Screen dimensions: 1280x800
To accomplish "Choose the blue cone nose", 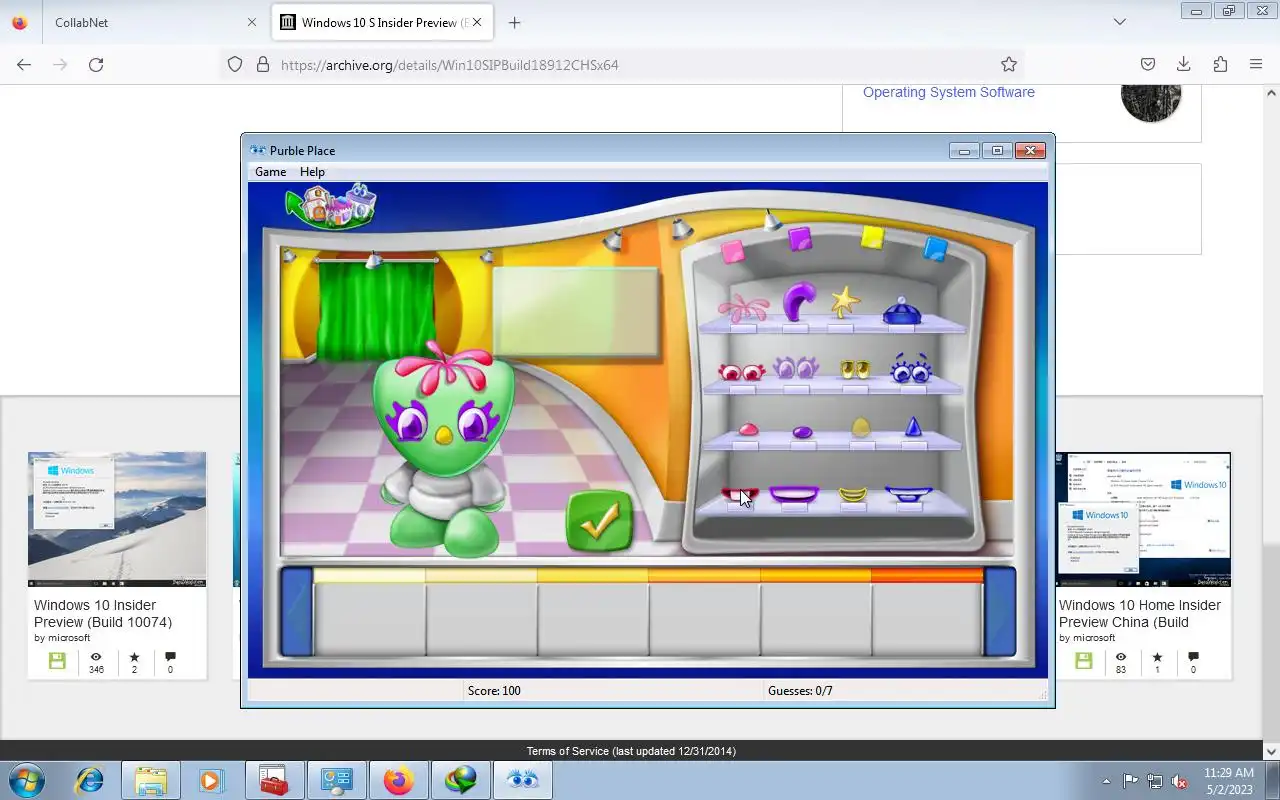I will tap(913, 427).
